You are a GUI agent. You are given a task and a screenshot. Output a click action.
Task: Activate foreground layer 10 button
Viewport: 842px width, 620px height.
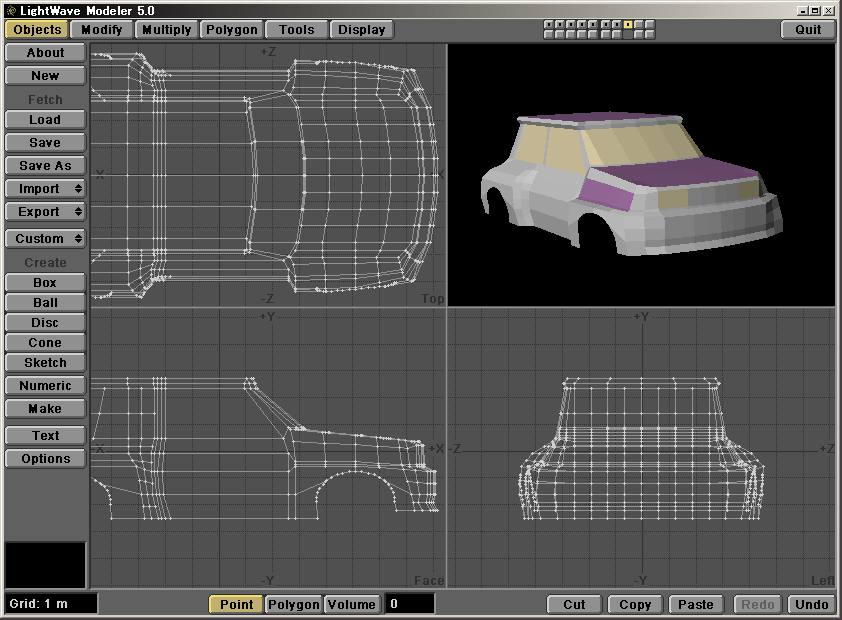coord(649,24)
